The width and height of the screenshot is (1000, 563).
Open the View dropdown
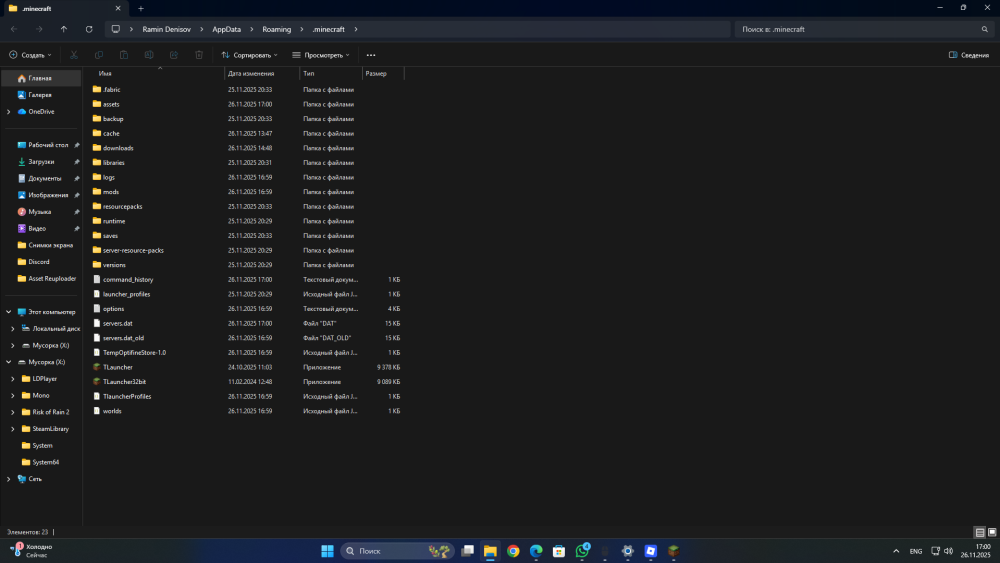point(321,55)
